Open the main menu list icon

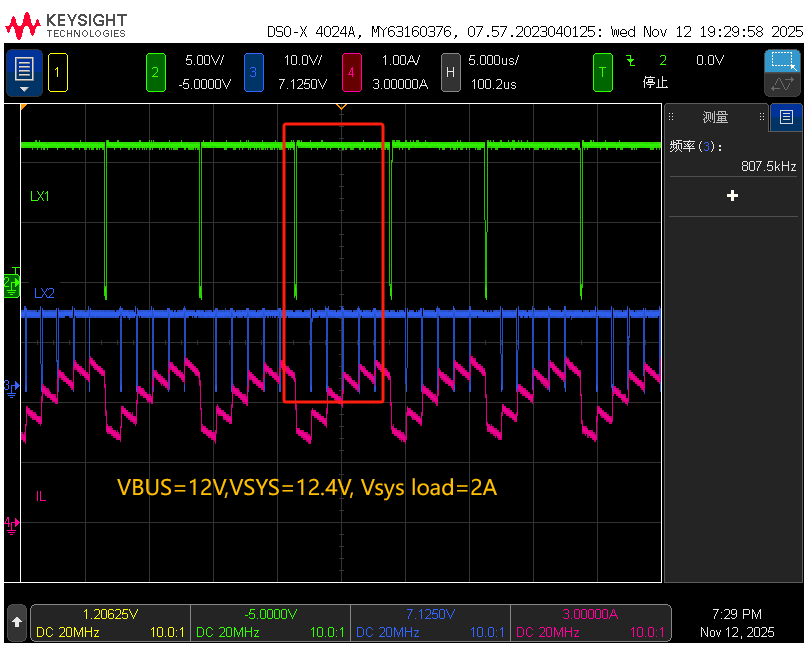coord(24,73)
